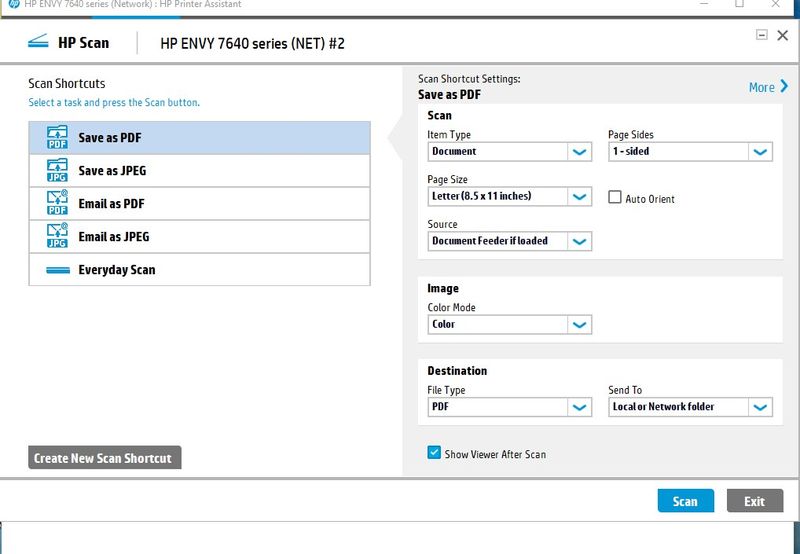Image resolution: width=800 pixels, height=554 pixels.
Task: Open the Page Size dropdown
Action: [x=579, y=197]
